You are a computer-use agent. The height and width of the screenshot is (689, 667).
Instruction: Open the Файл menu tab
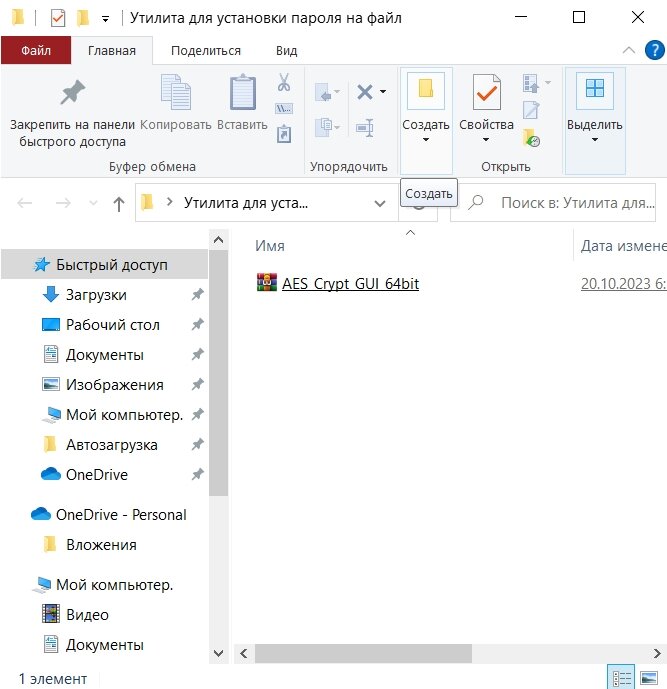pyautogui.click(x=36, y=51)
